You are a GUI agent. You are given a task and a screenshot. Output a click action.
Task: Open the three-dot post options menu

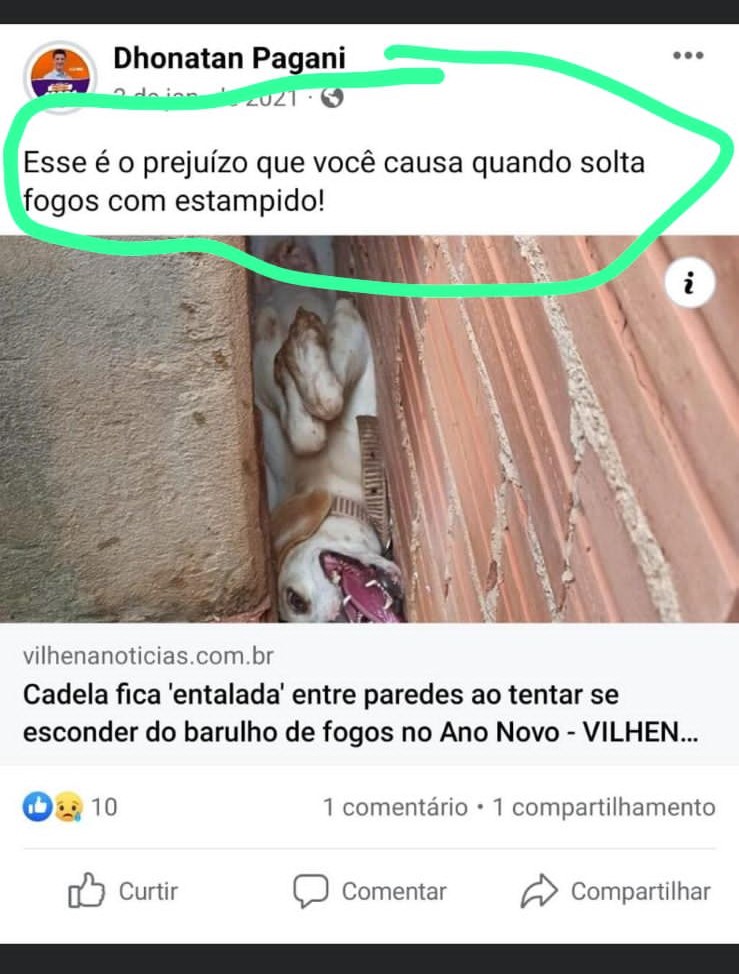[x=688, y=55]
